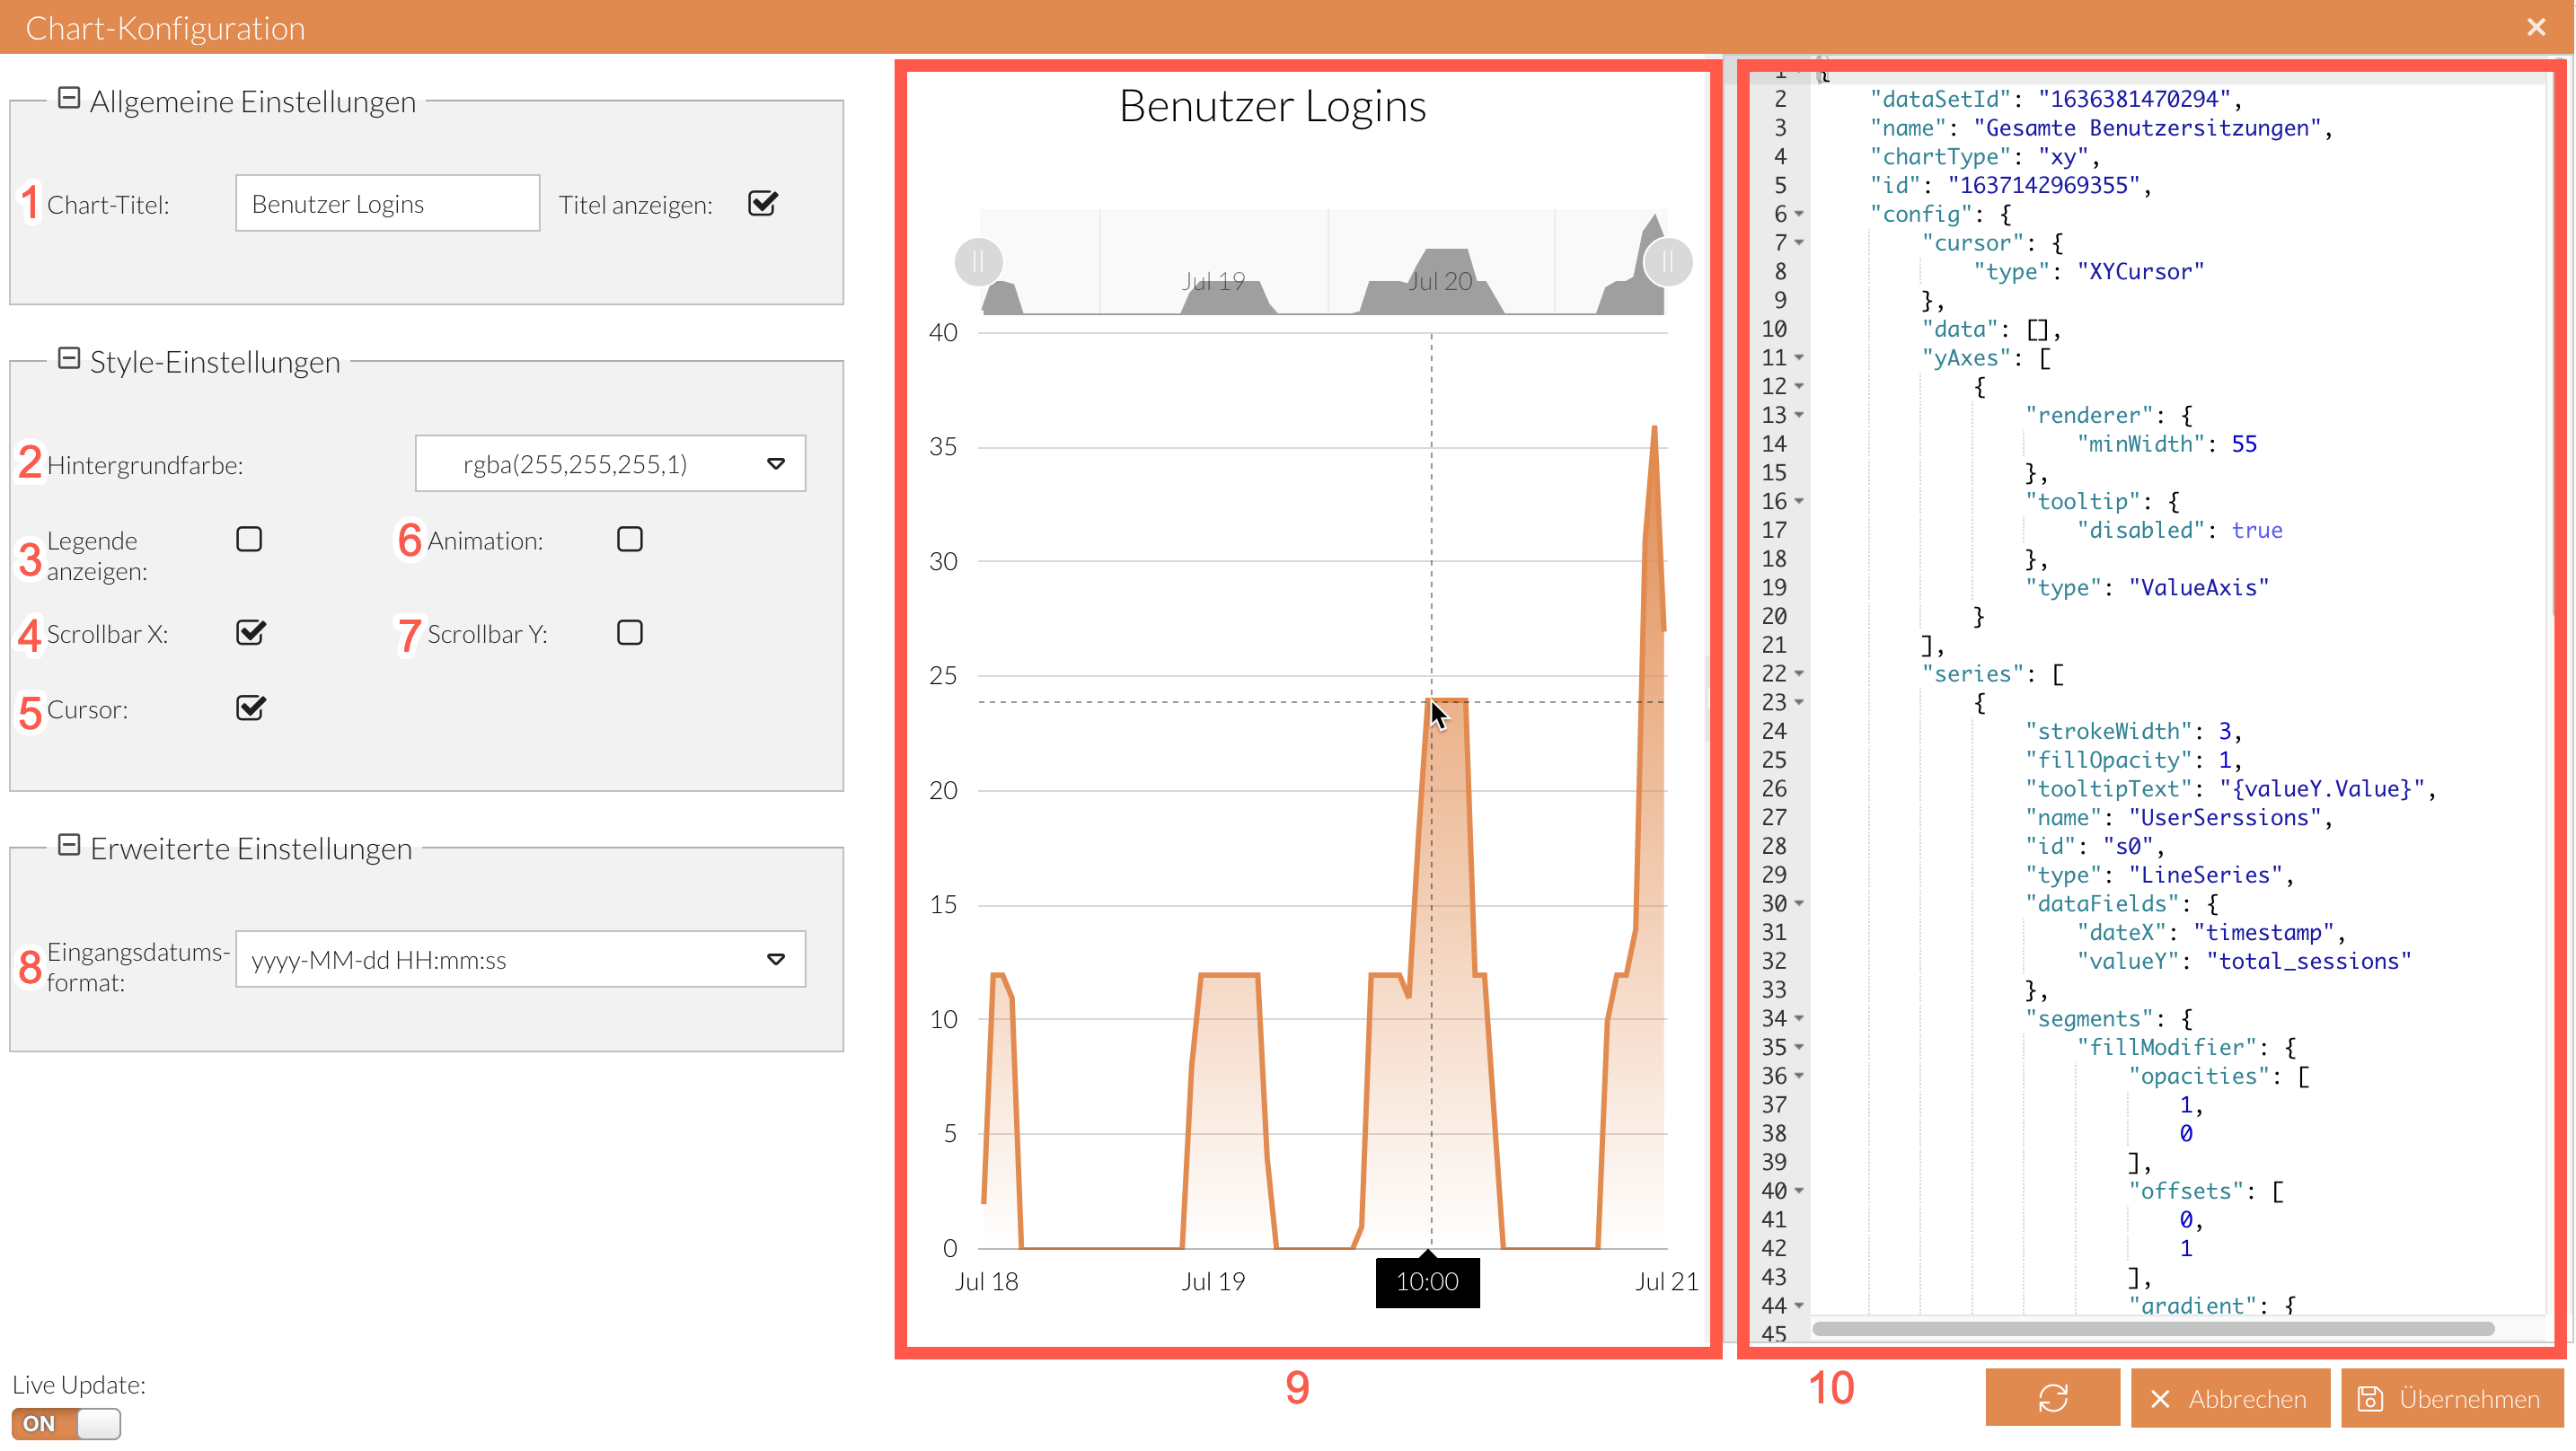Click the "total_sessions" valueY value

pos(2309,961)
